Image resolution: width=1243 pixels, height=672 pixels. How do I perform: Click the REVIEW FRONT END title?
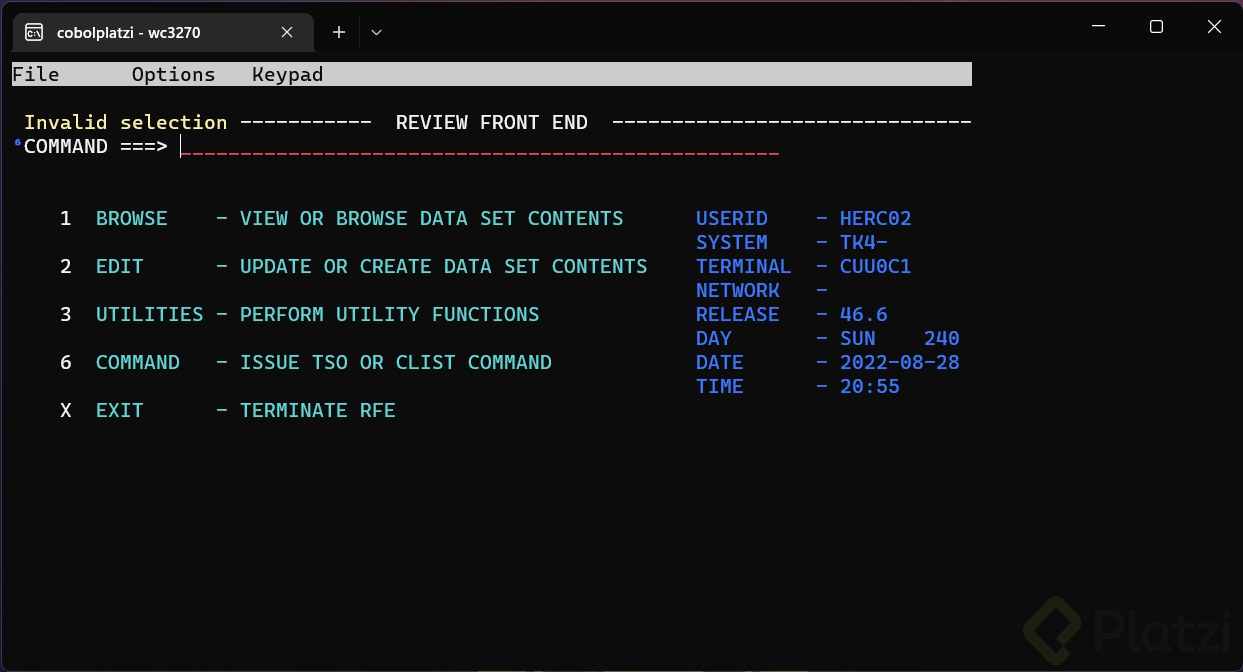coord(491,122)
